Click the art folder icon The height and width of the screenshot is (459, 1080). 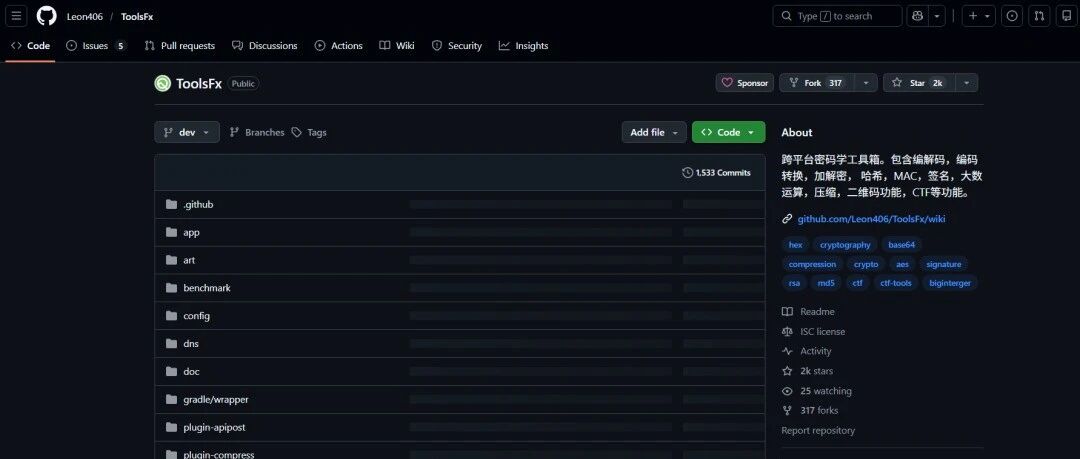172,260
